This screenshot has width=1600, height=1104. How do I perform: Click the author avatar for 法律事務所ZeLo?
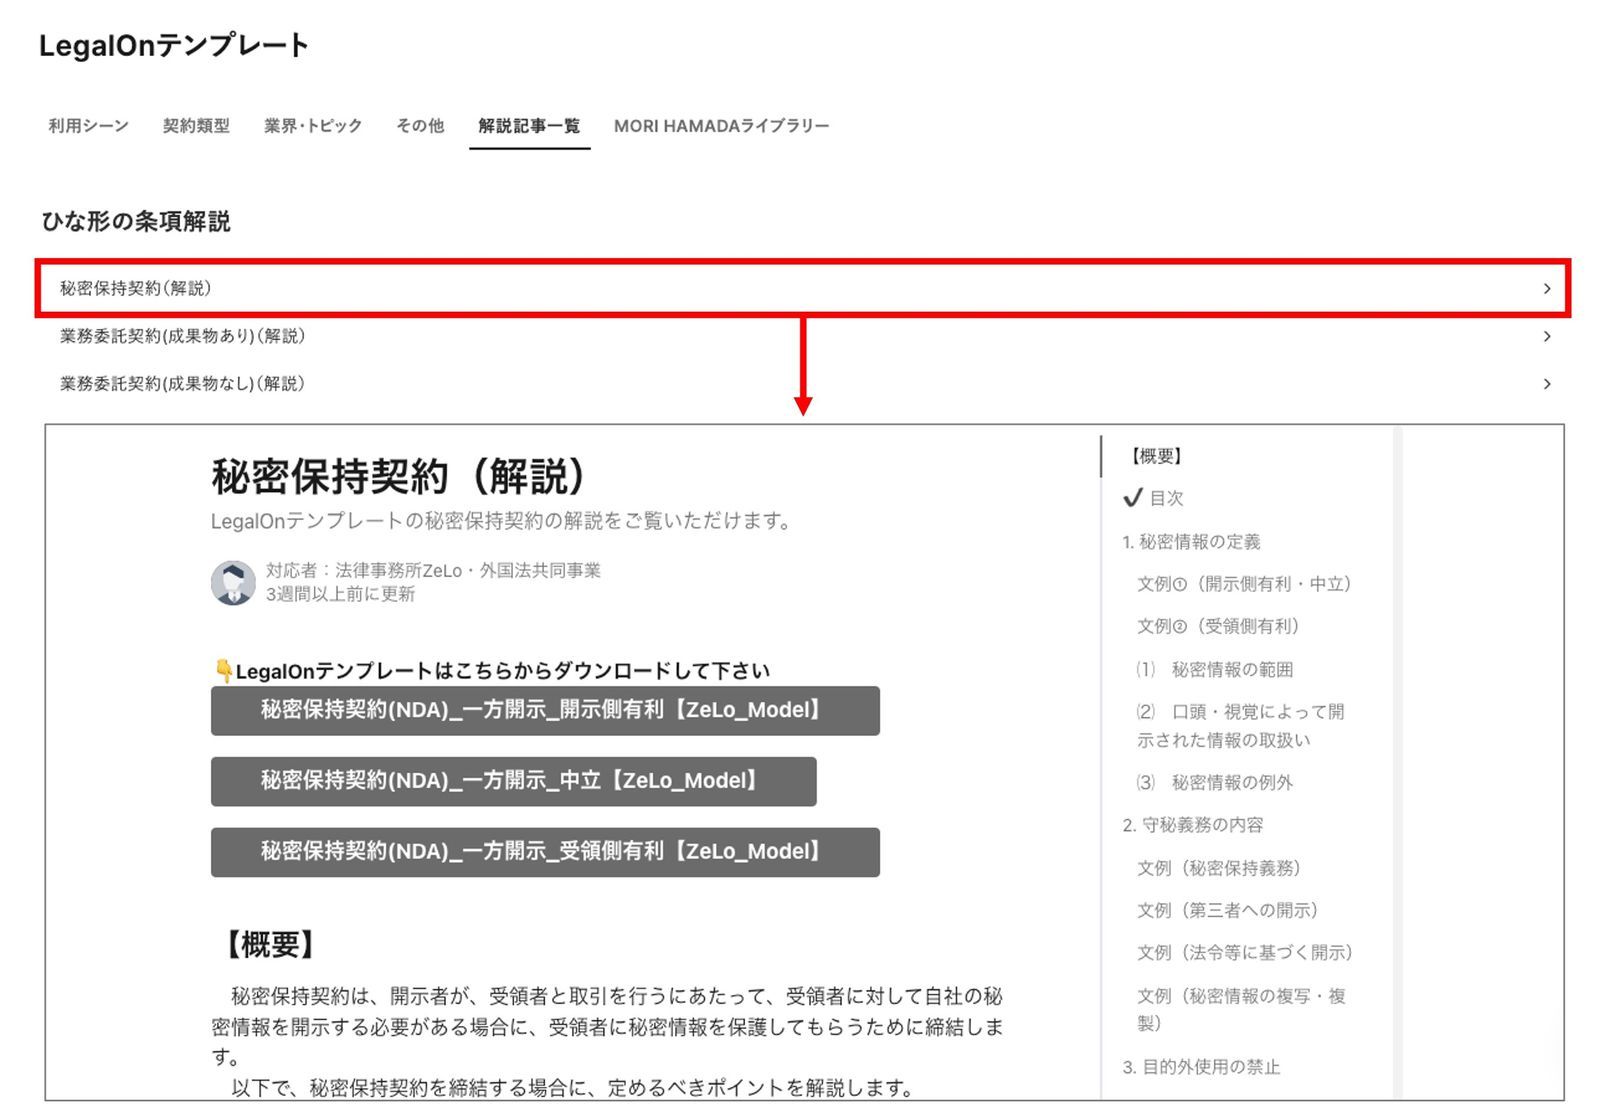pos(233,582)
